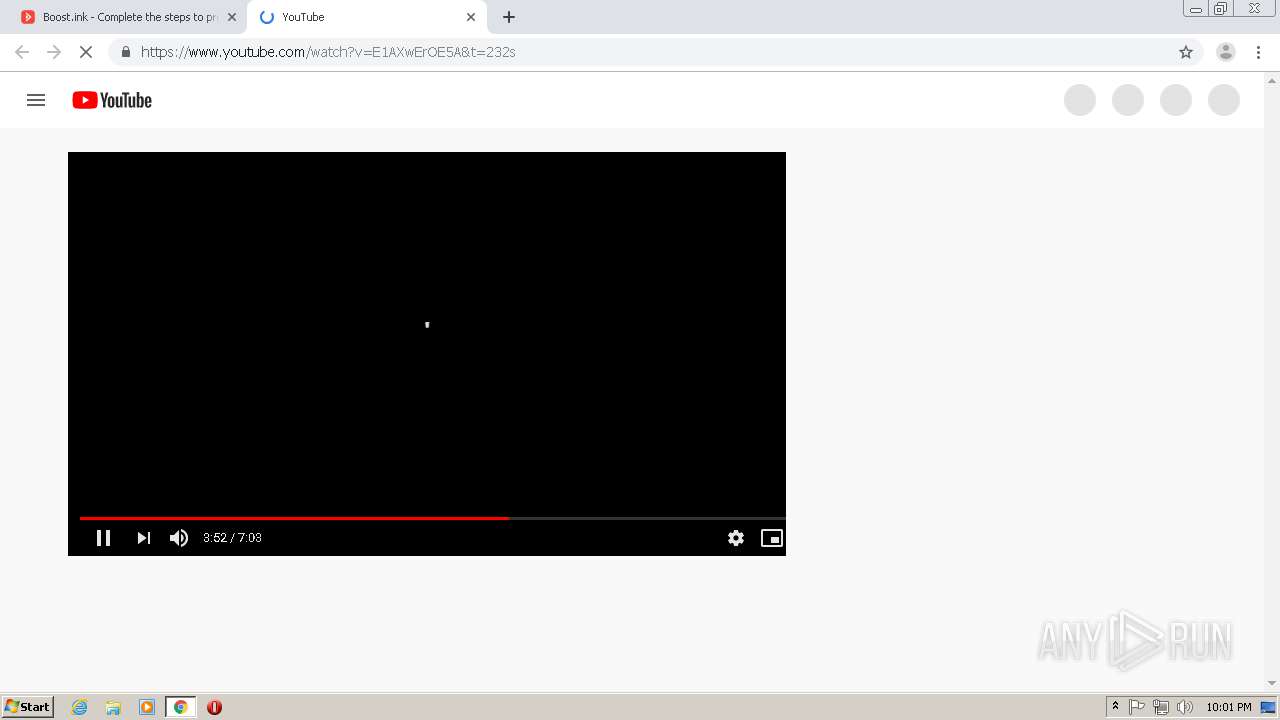Open a new browser tab
Image resolution: width=1280 pixels, height=720 pixels.
pos(509,17)
